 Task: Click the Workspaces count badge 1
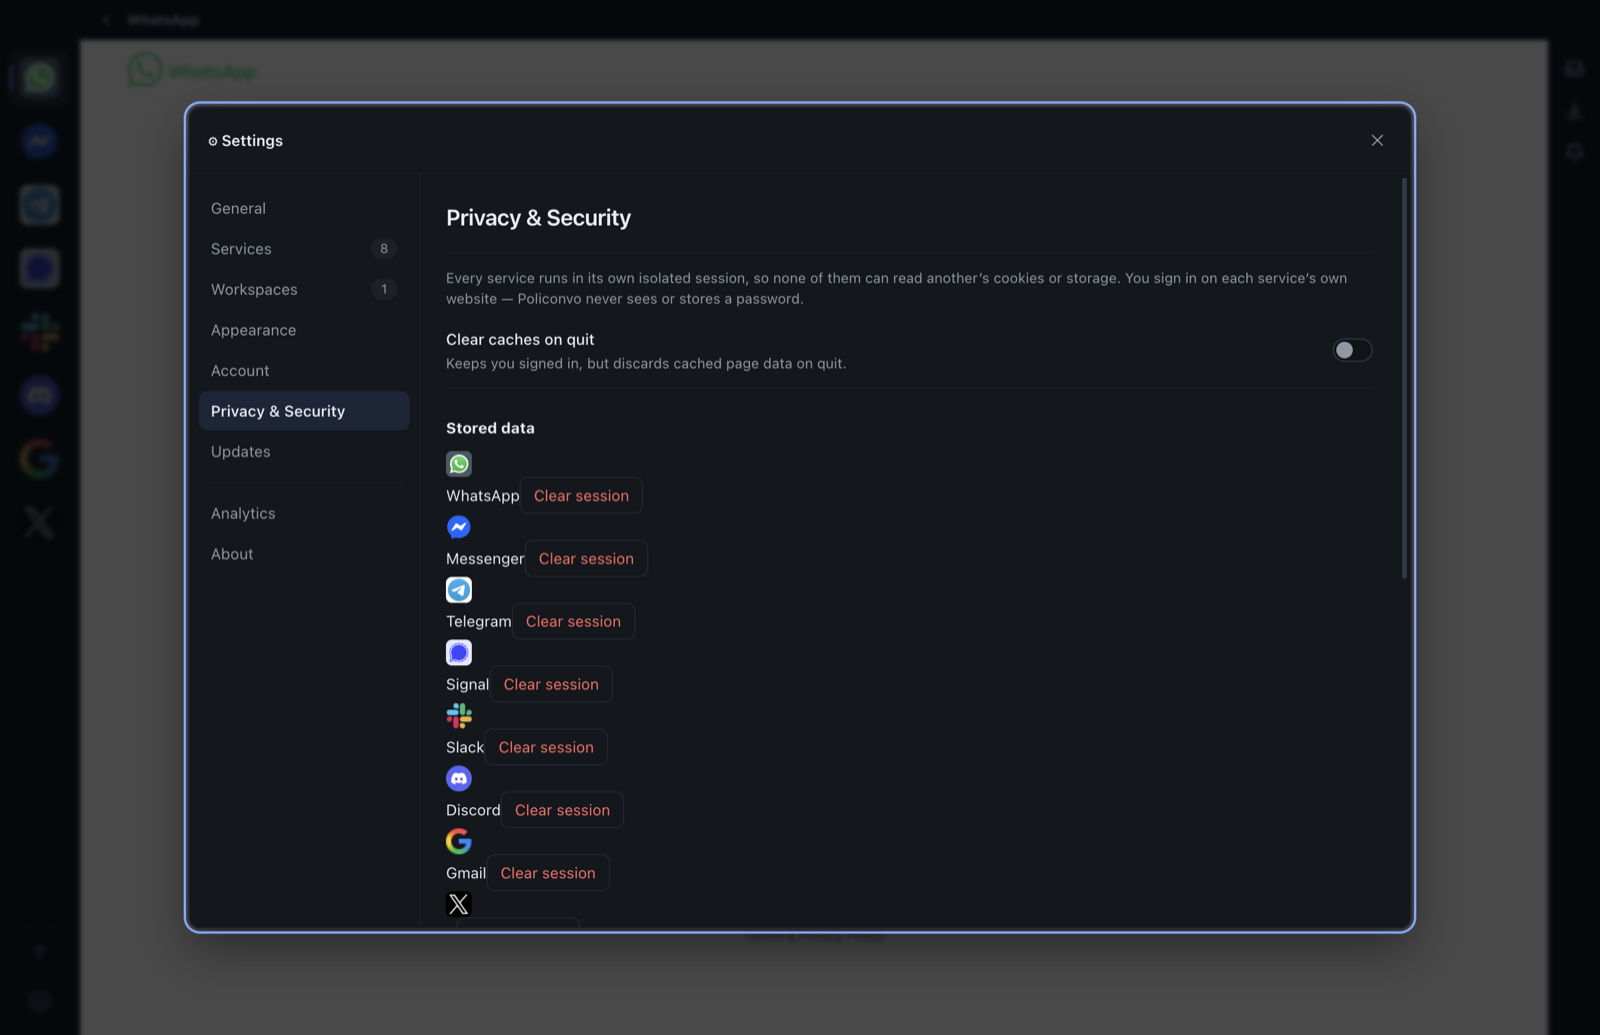(384, 289)
